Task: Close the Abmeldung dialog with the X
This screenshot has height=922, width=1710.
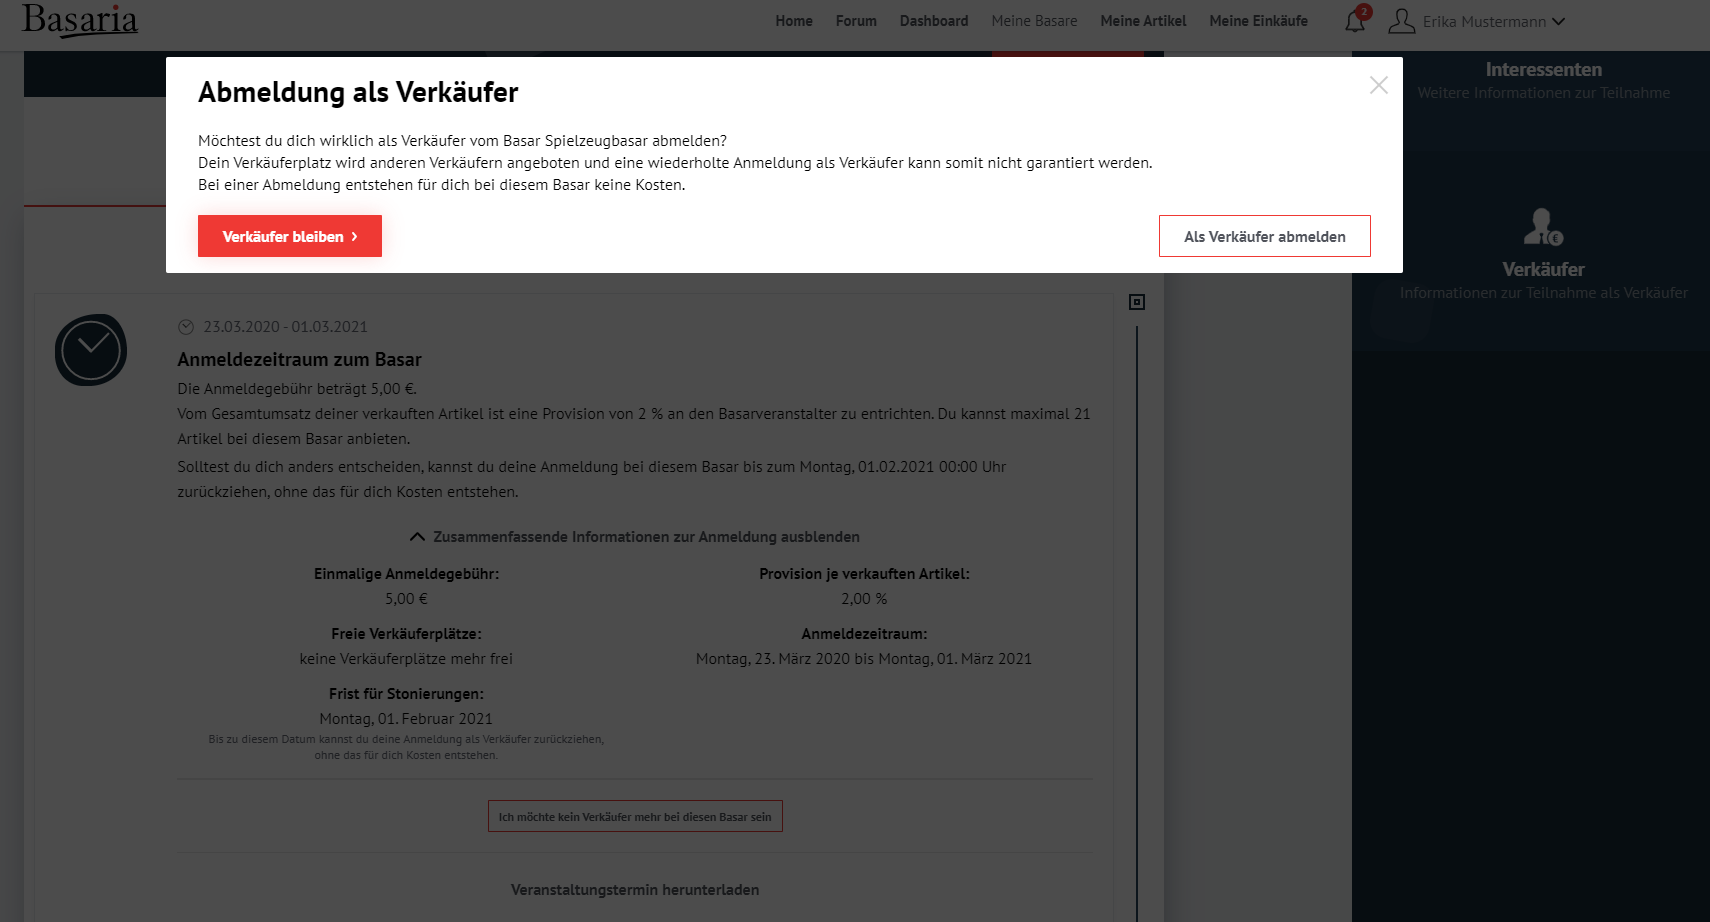Action: pos(1378,86)
